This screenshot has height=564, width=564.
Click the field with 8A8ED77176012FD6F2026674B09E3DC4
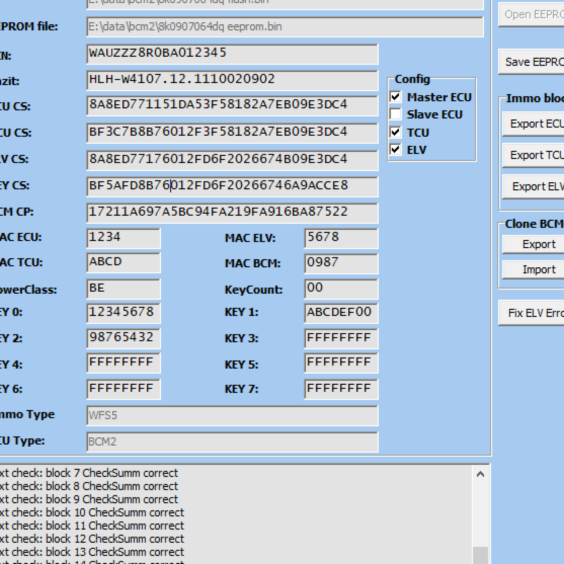tap(232, 160)
